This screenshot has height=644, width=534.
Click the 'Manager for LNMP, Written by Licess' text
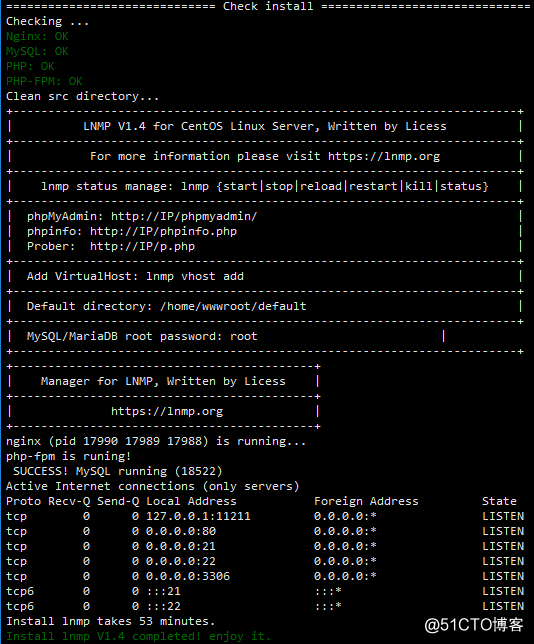click(163, 382)
